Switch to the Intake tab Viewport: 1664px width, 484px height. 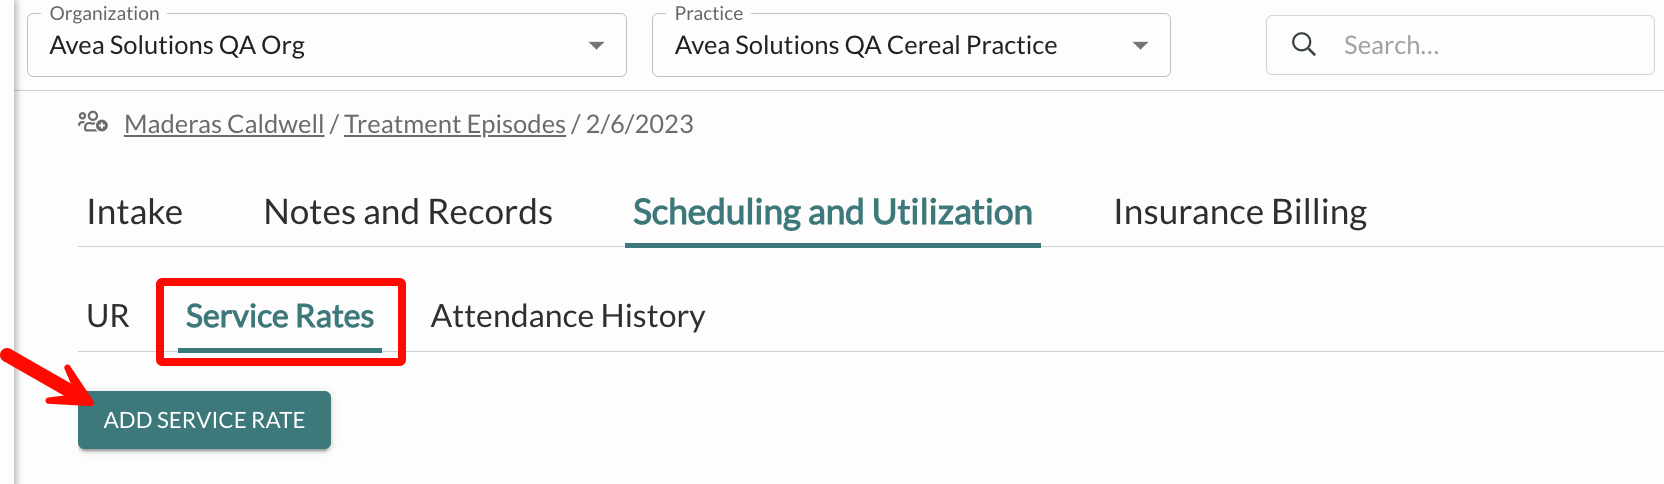[x=135, y=212]
